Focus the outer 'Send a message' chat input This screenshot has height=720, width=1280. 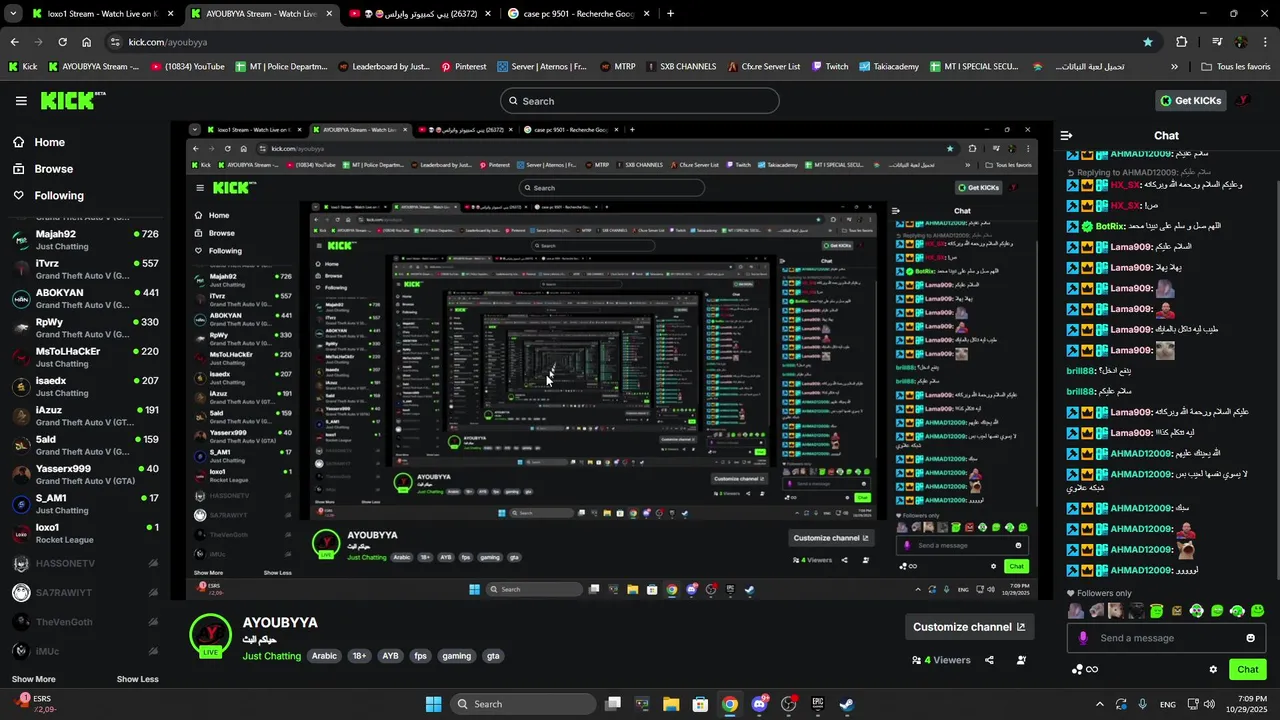tap(1167, 638)
